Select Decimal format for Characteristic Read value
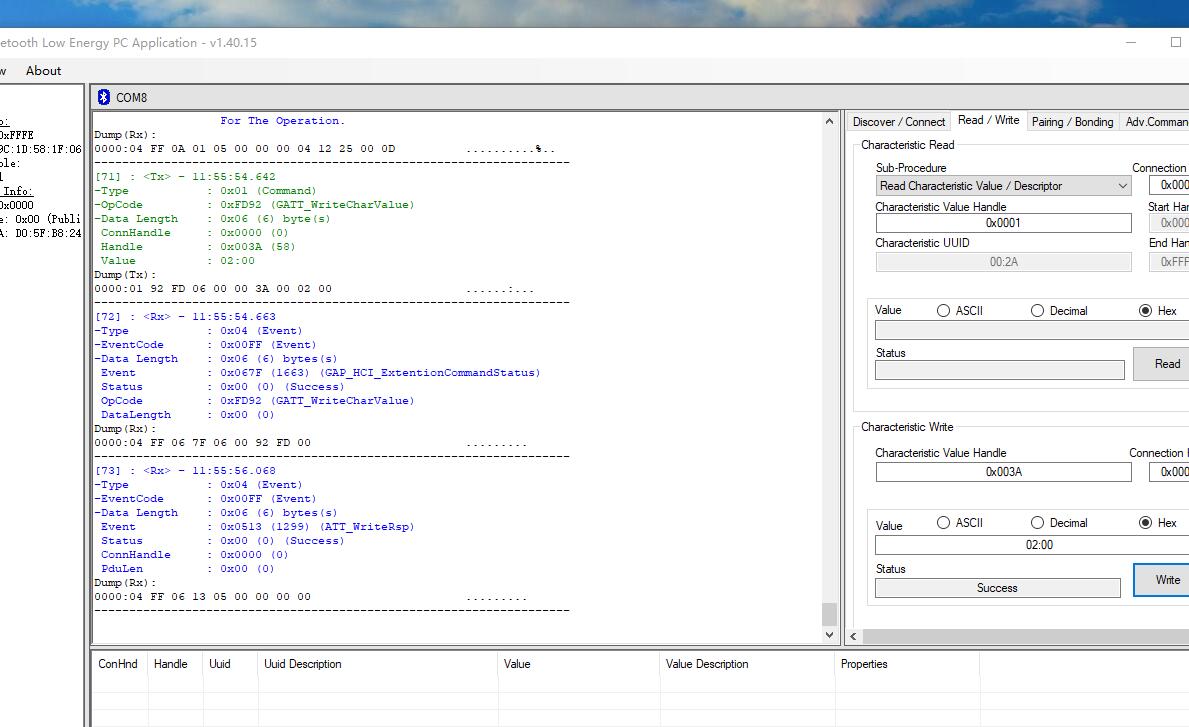Screen dimensions: 1189x727 click(x=1037, y=311)
